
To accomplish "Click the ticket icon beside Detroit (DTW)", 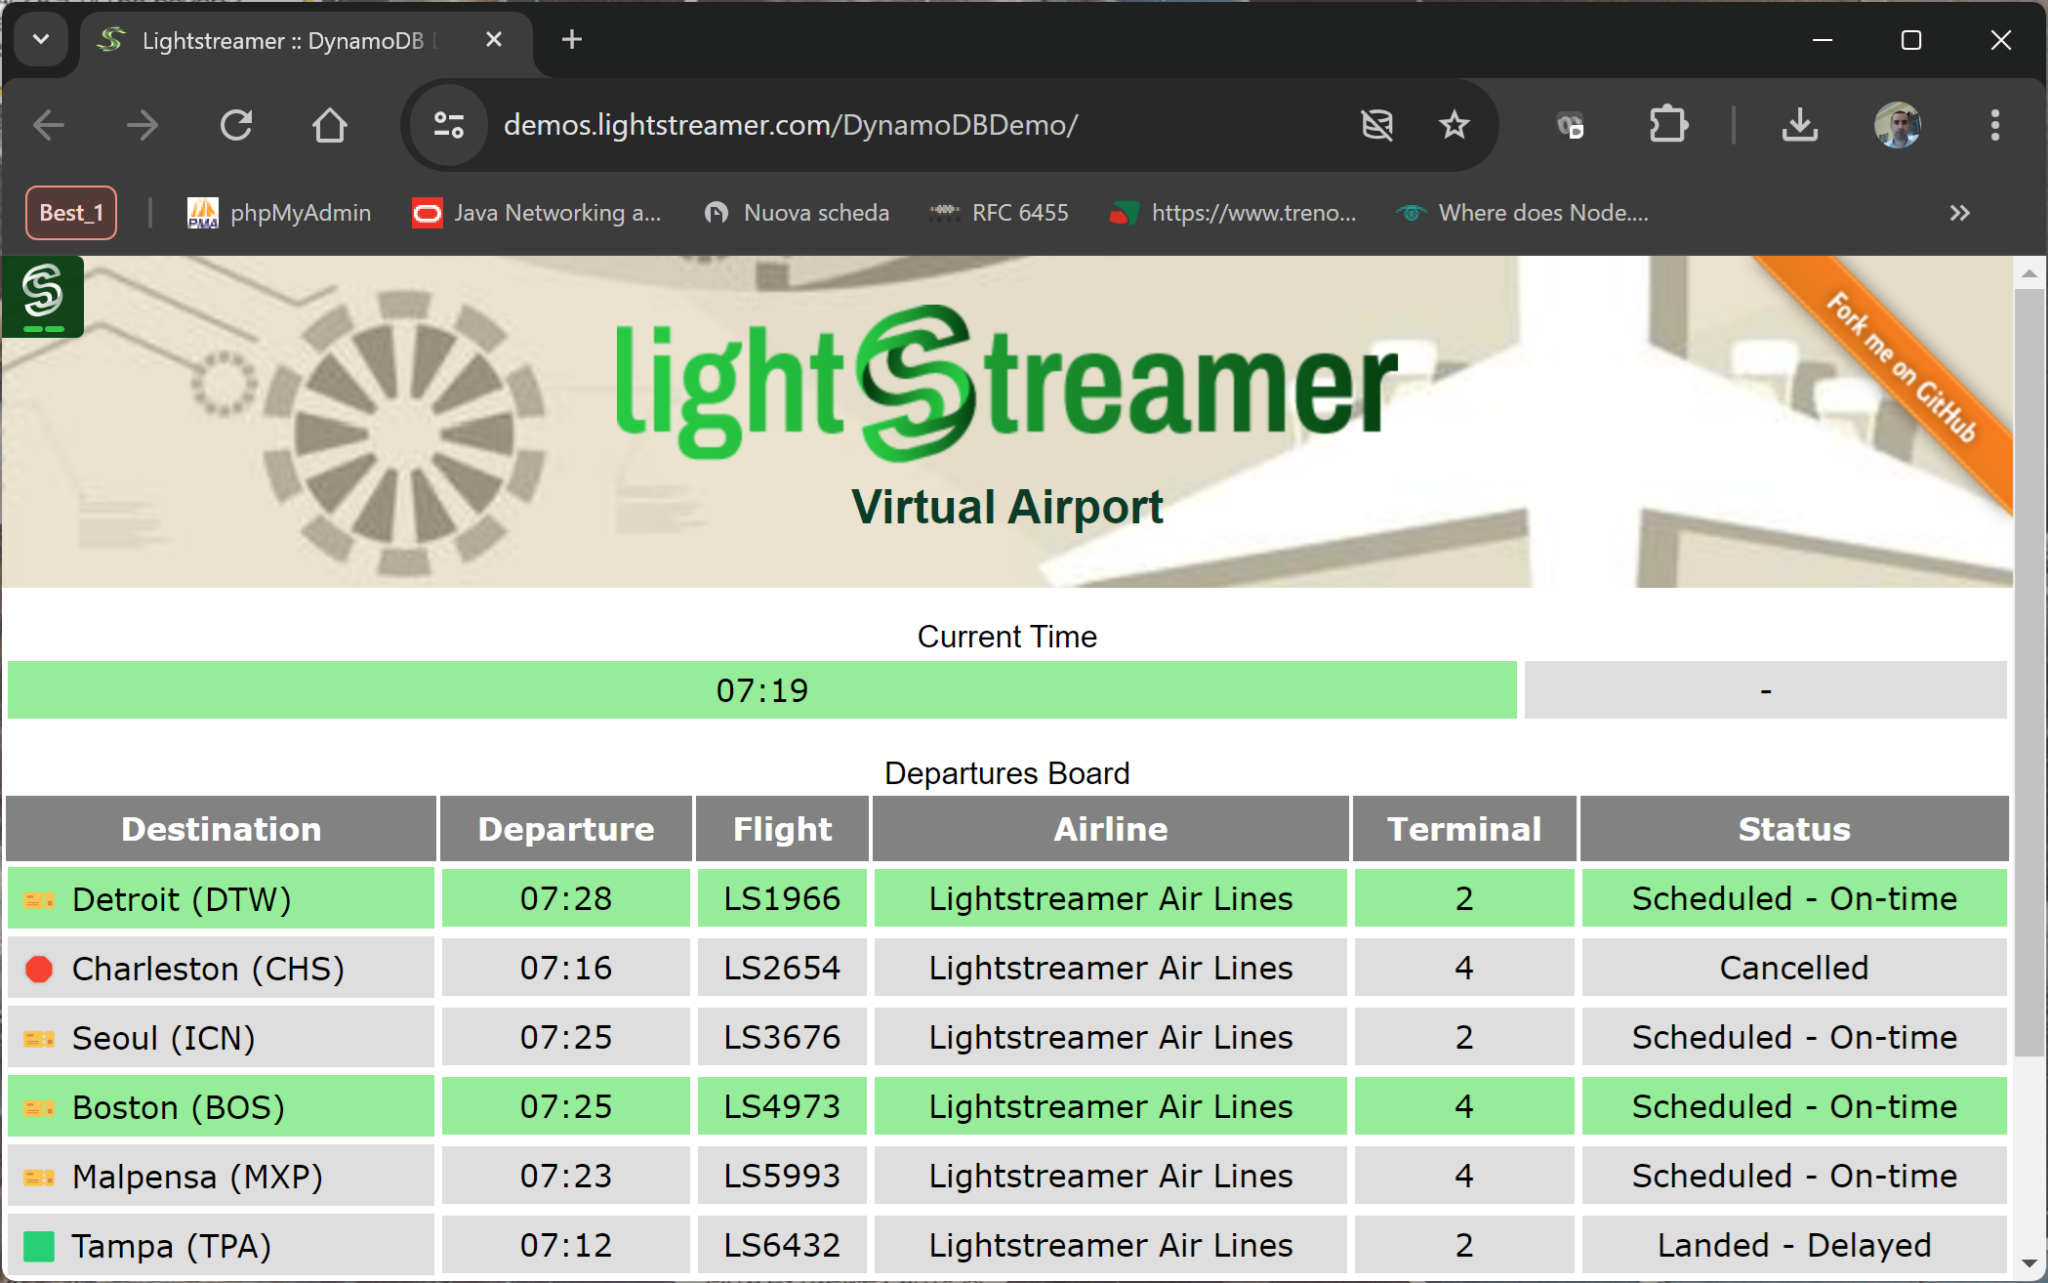I will 39,900.
